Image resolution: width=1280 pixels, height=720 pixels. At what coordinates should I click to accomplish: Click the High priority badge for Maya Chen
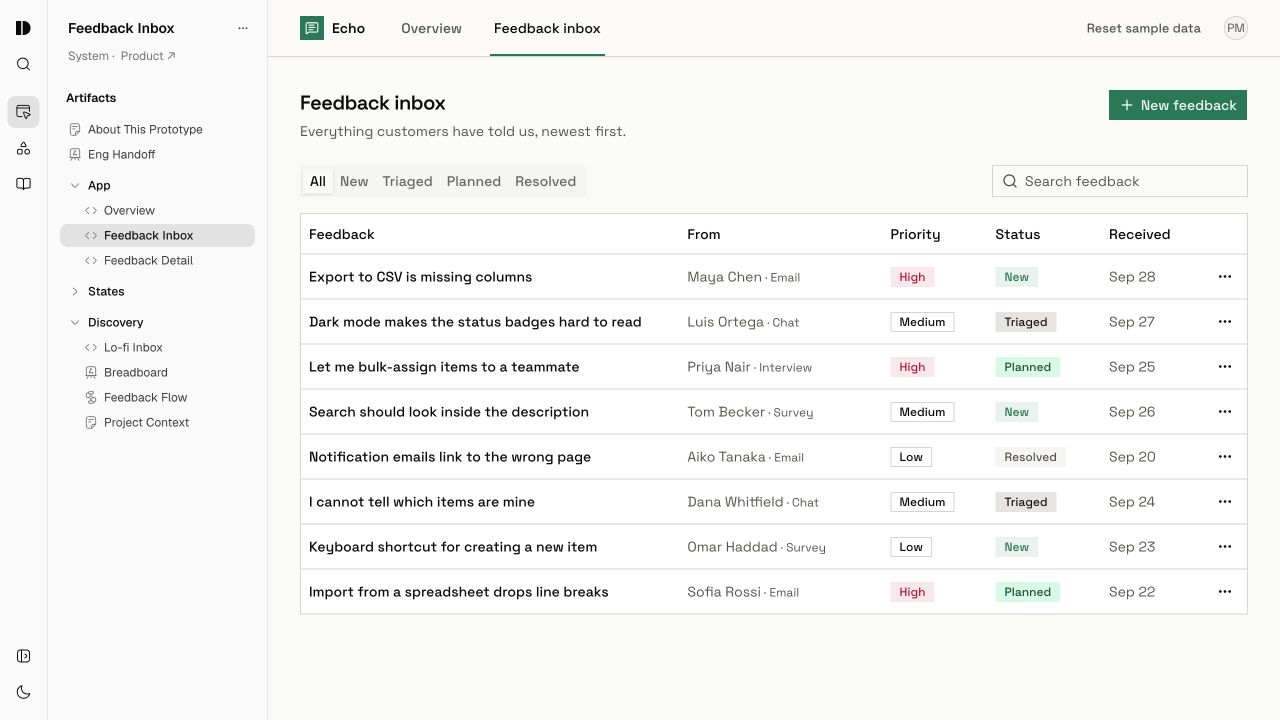coord(912,277)
